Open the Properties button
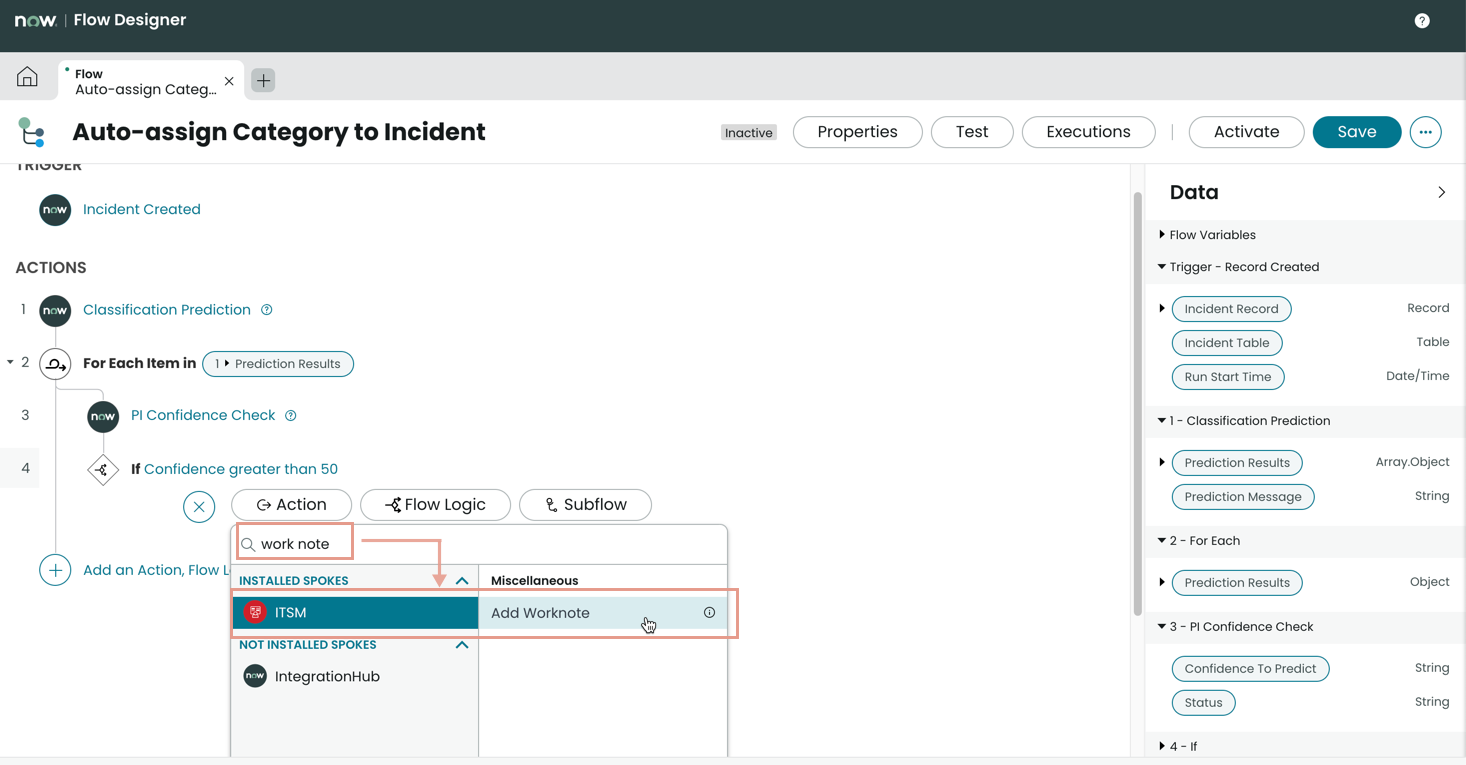The image size is (1466, 765). click(x=858, y=132)
